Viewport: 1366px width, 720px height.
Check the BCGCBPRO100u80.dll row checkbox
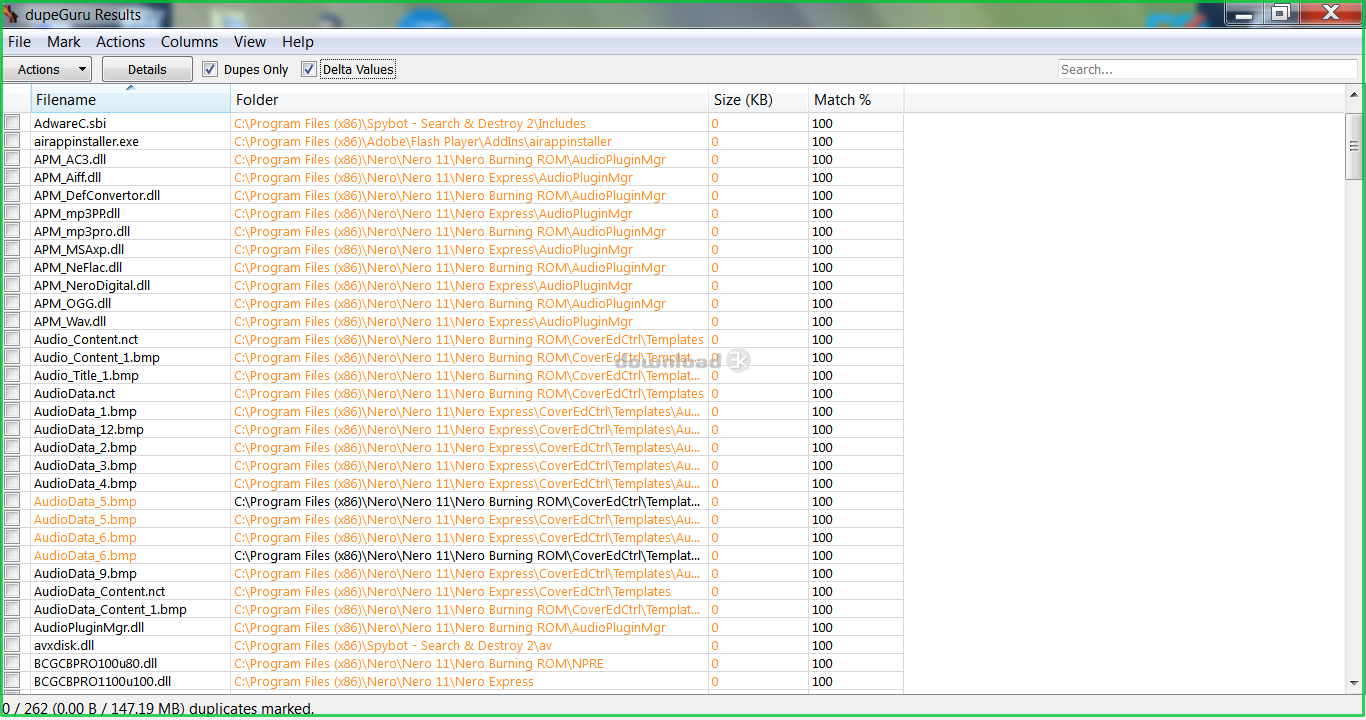pos(12,663)
